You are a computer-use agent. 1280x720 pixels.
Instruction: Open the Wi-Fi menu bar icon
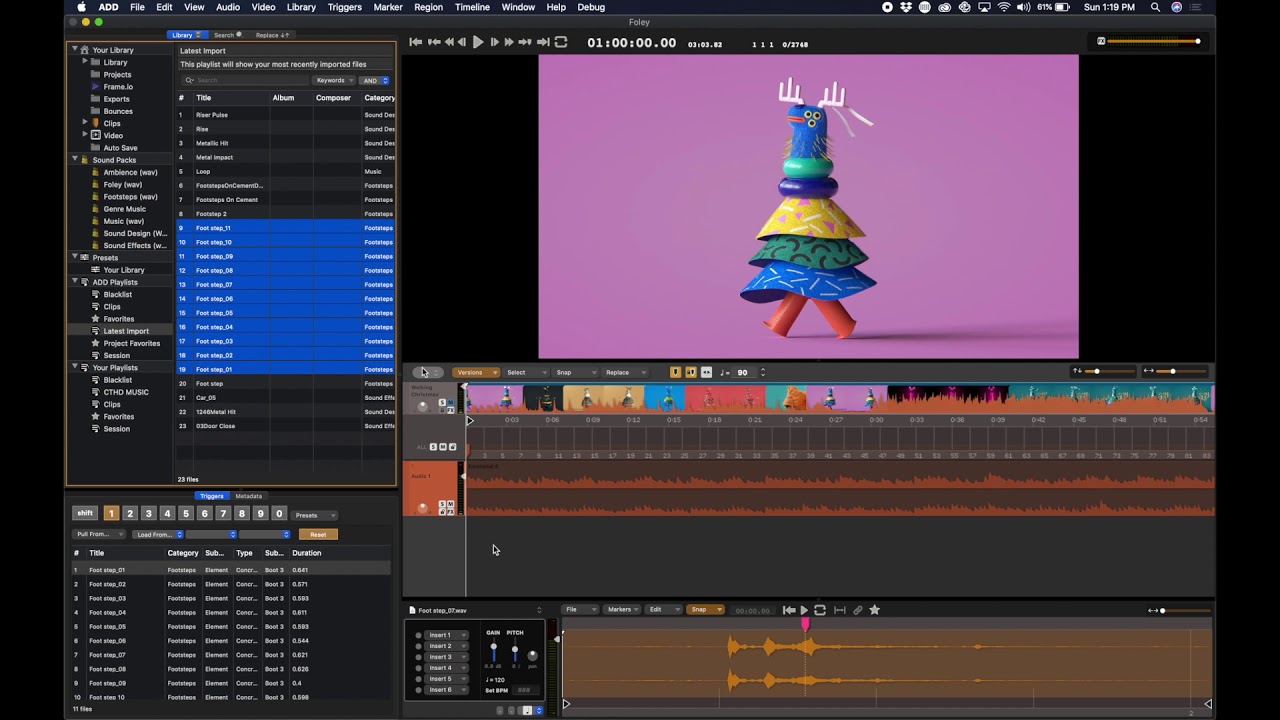pyautogui.click(x=1004, y=7)
